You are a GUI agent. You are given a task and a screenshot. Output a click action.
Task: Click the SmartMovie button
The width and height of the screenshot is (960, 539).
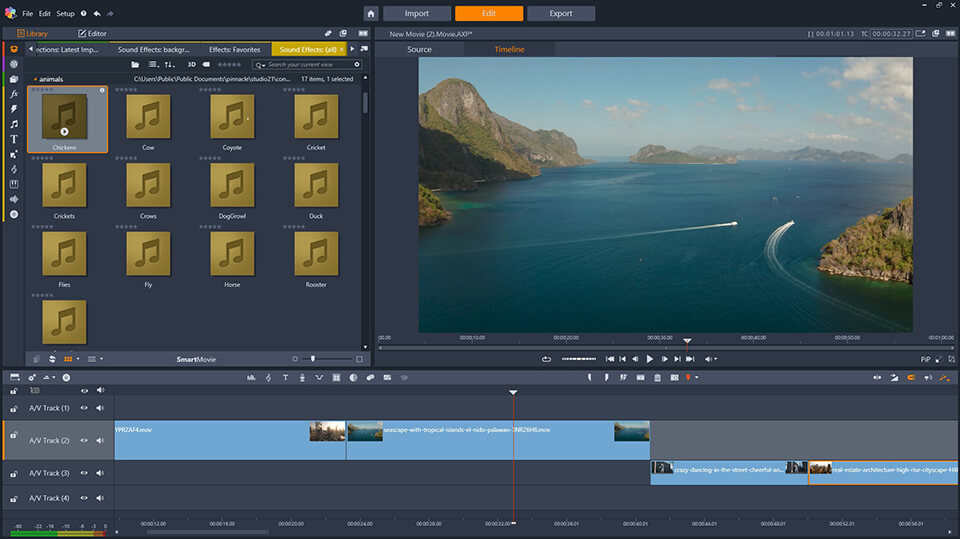(196, 360)
